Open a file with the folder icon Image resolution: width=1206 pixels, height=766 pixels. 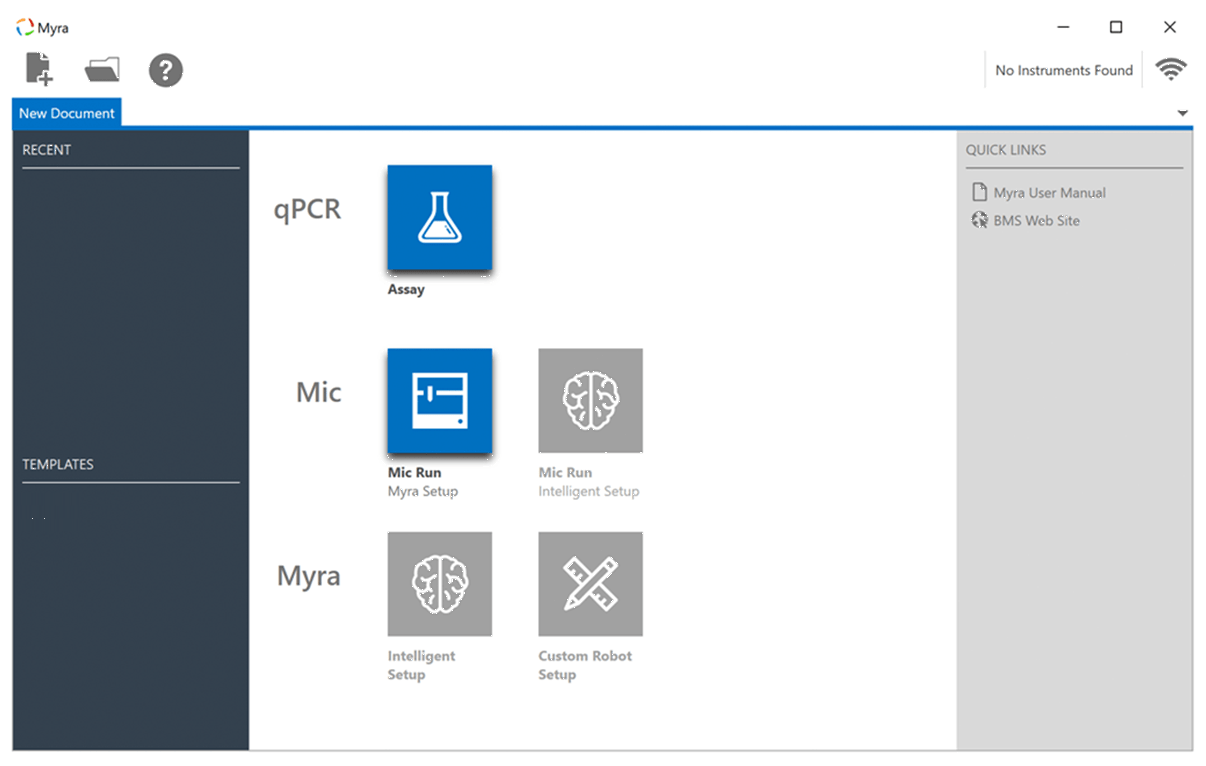pos(102,70)
